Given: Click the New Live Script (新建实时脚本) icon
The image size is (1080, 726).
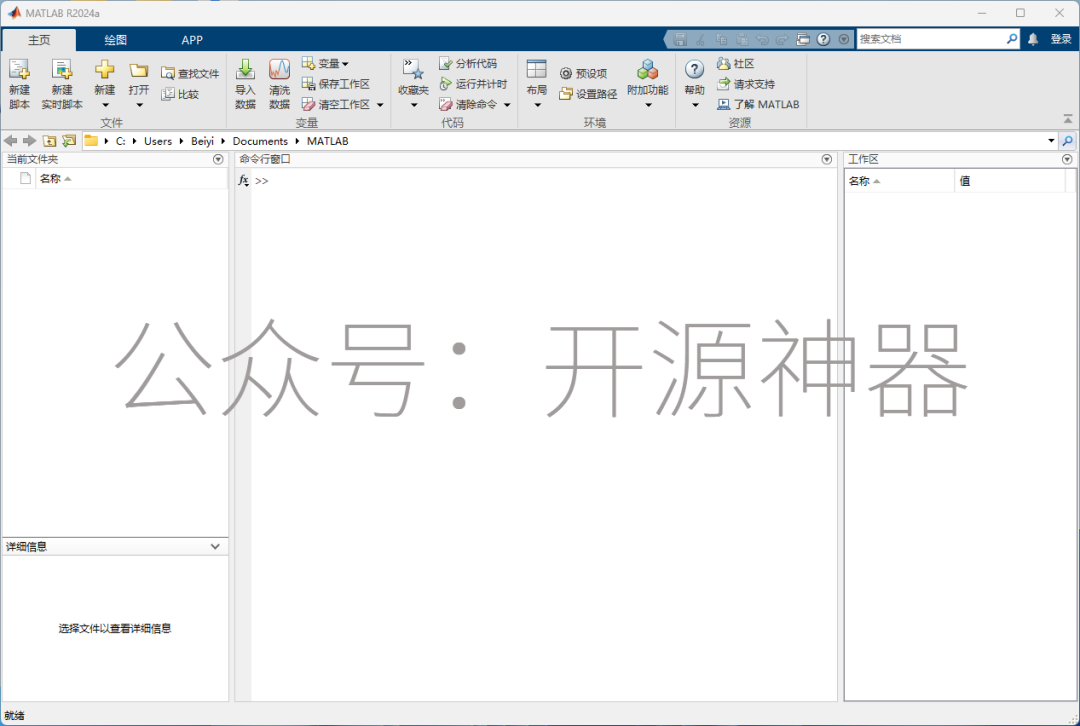Looking at the screenshot, I should point(62,70).
